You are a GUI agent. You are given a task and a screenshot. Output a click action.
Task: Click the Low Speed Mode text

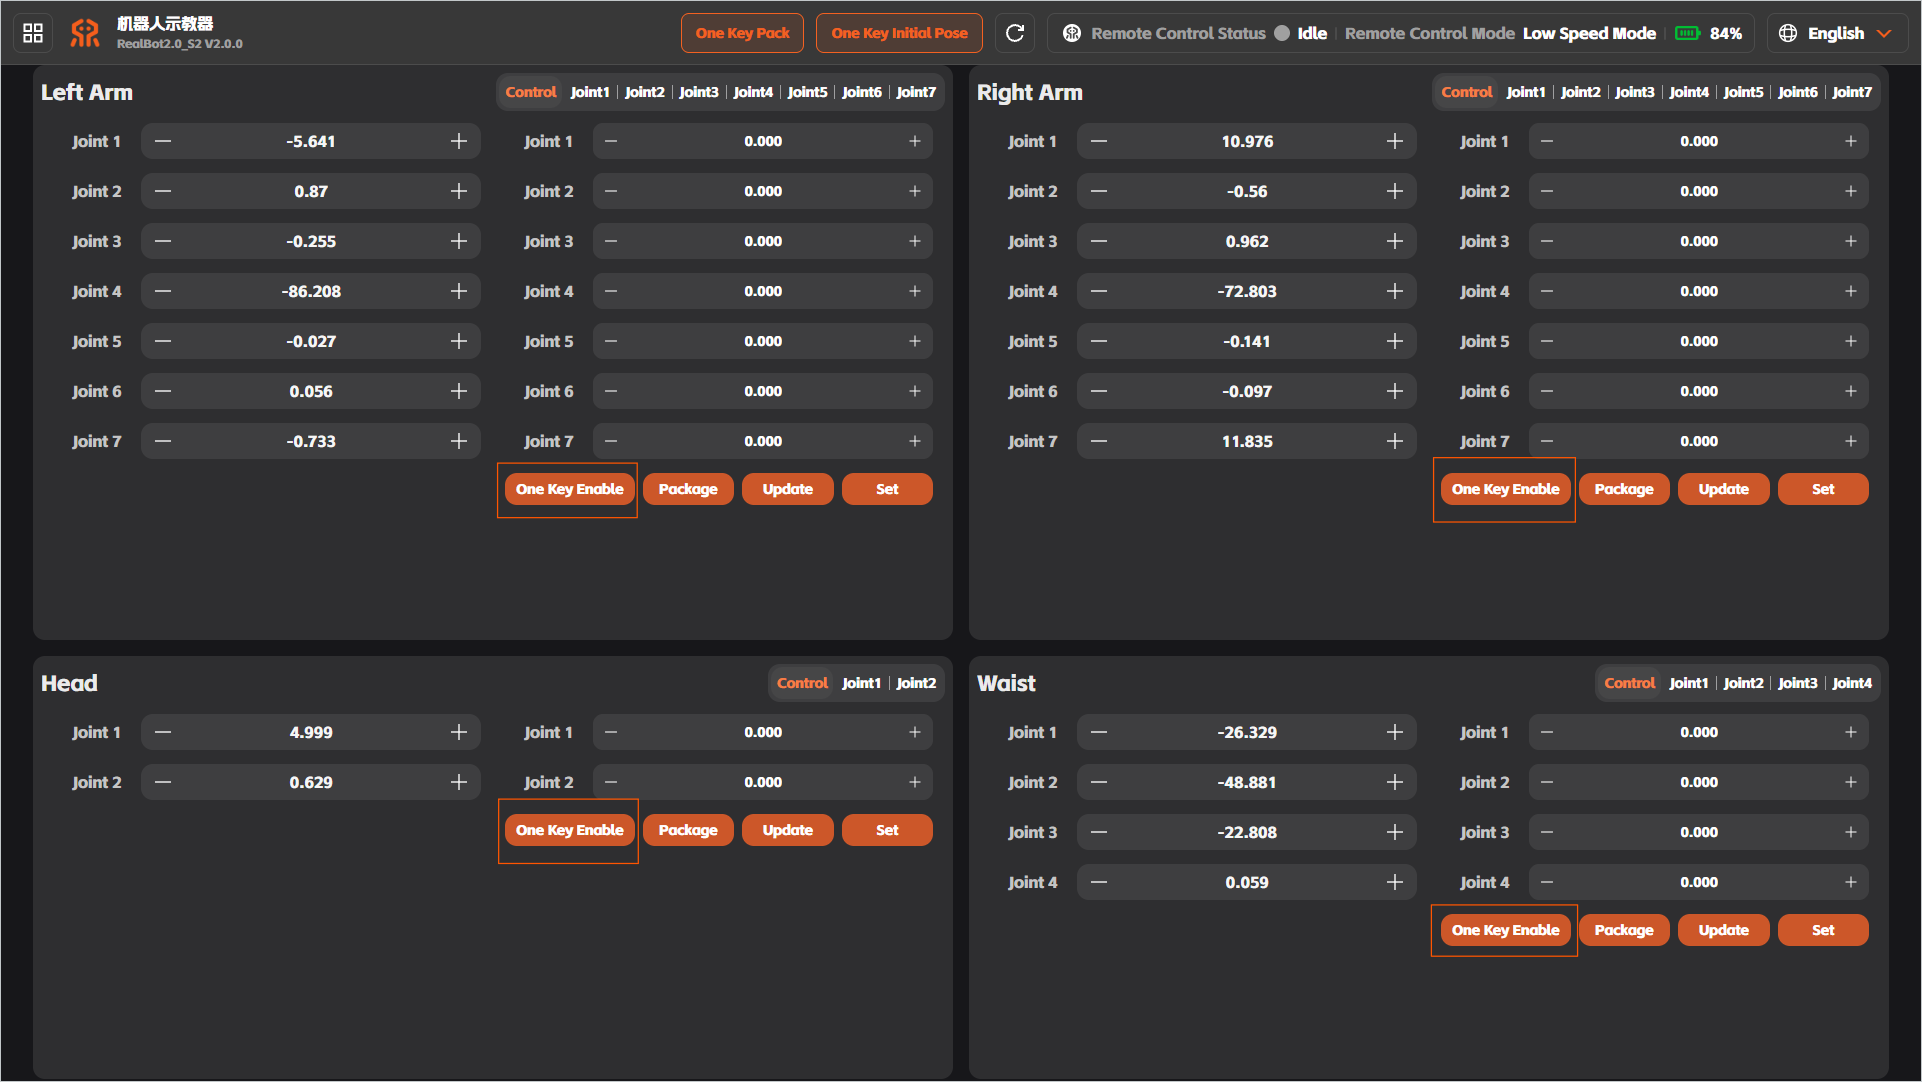[1589, 33]
